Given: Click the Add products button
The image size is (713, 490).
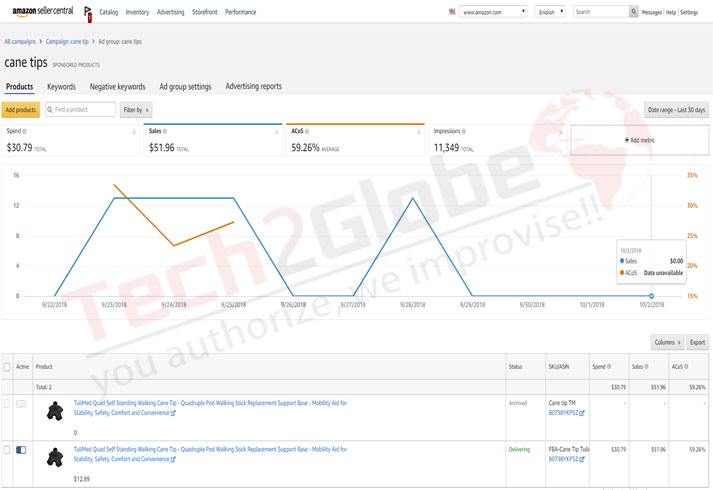Looking at the screenshot, I should (21, 109).
